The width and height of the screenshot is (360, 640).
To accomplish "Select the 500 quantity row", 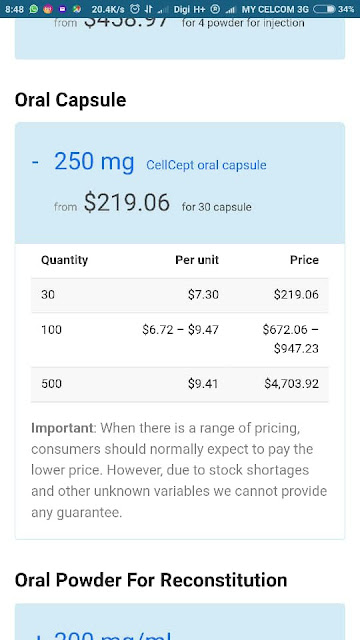I will click(180, 384).
